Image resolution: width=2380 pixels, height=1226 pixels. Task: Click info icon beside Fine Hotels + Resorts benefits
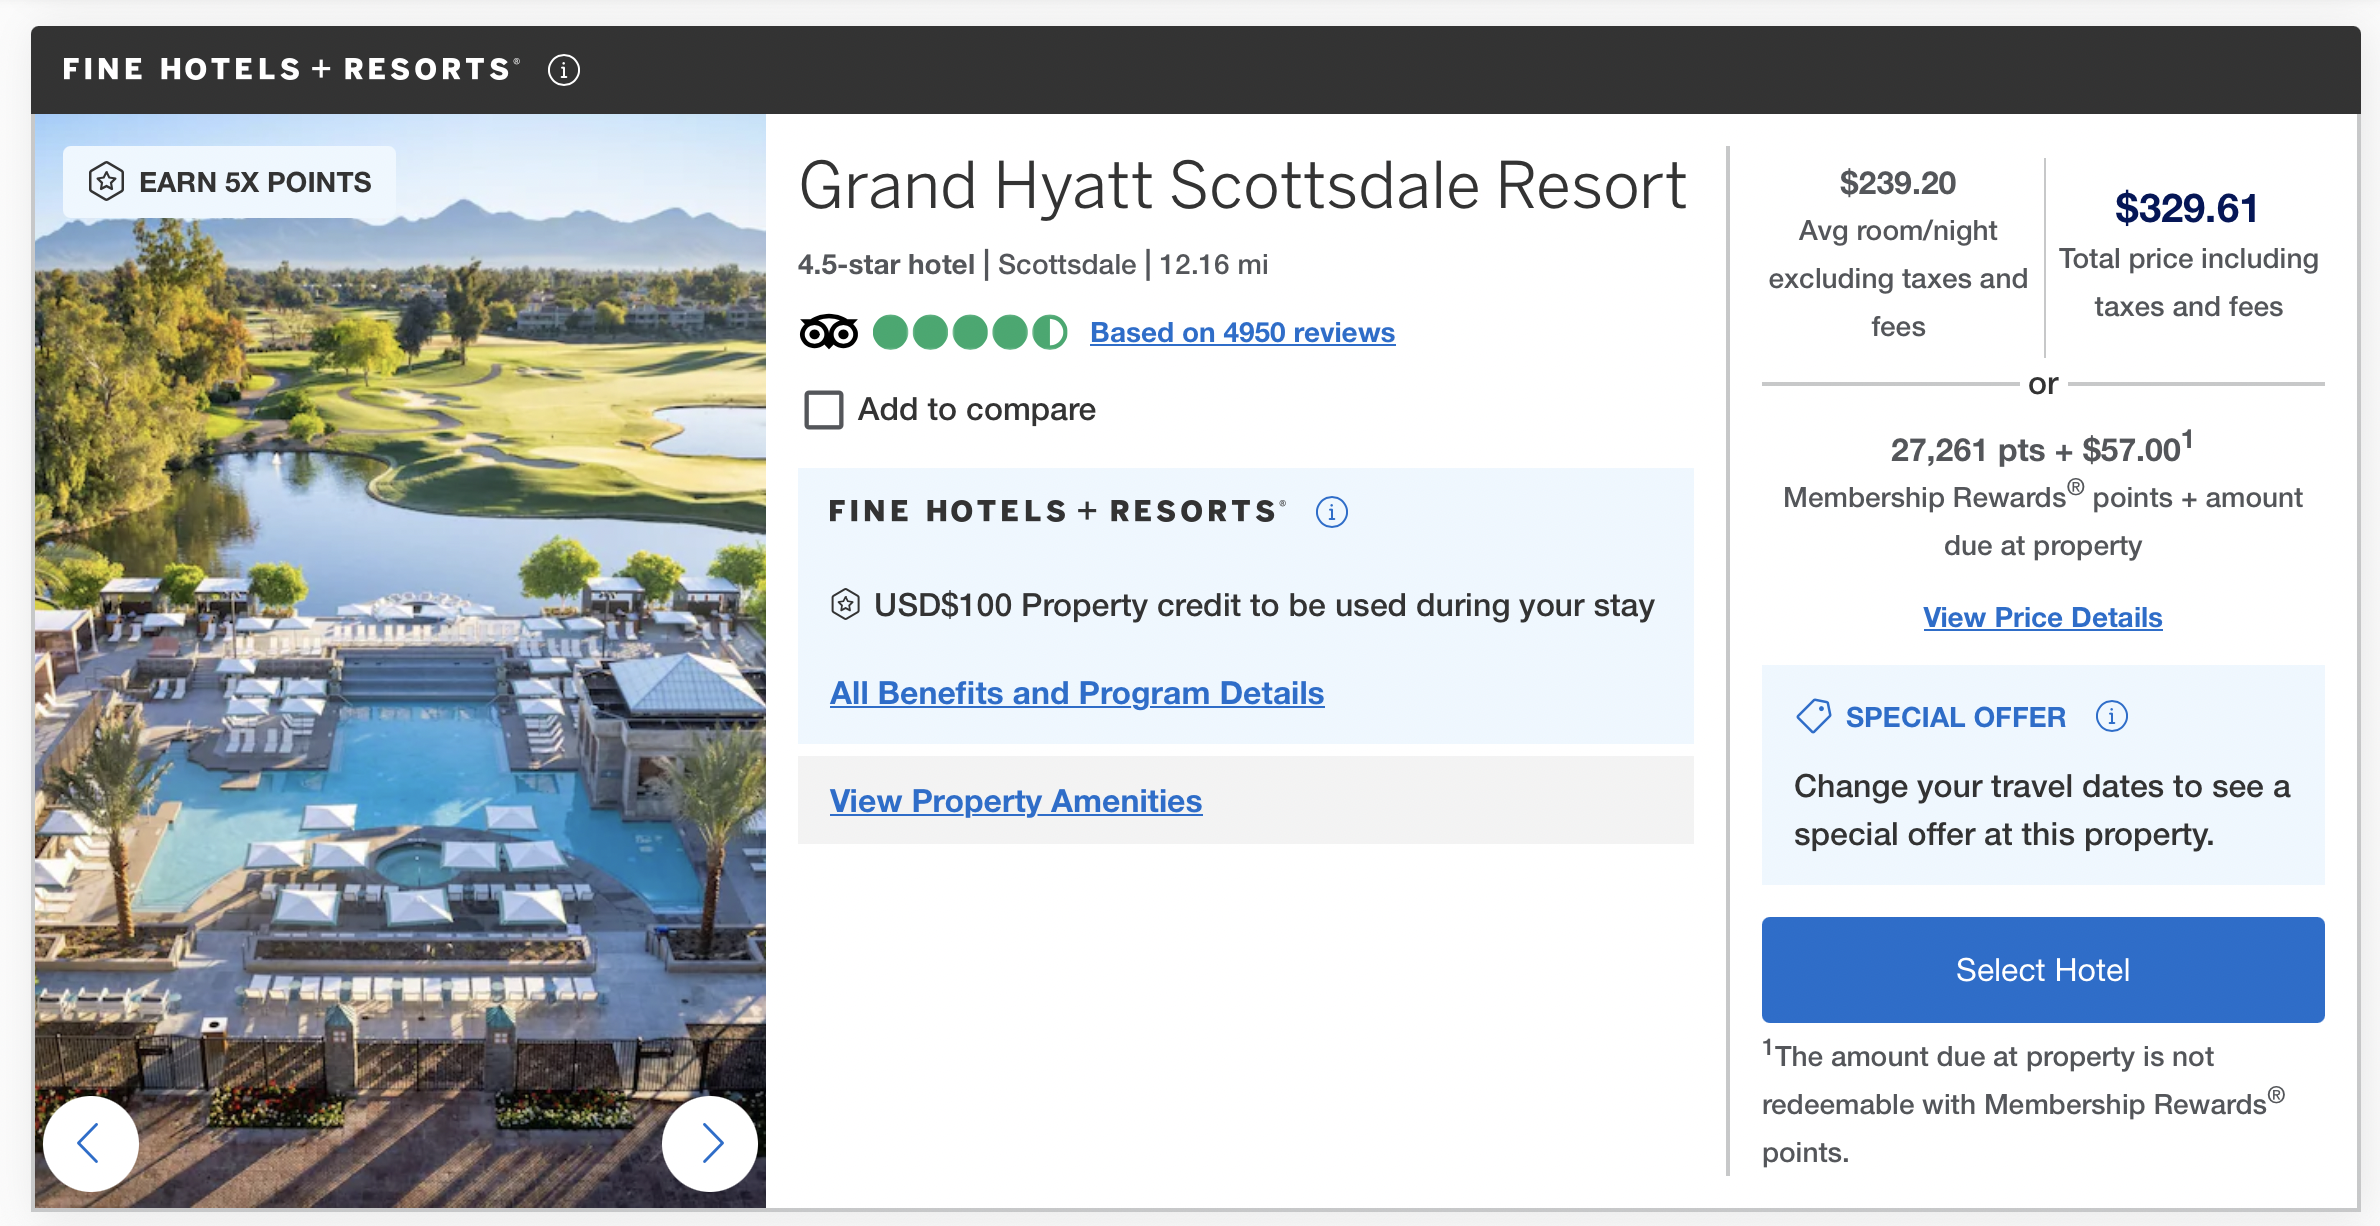(1331, 512)
